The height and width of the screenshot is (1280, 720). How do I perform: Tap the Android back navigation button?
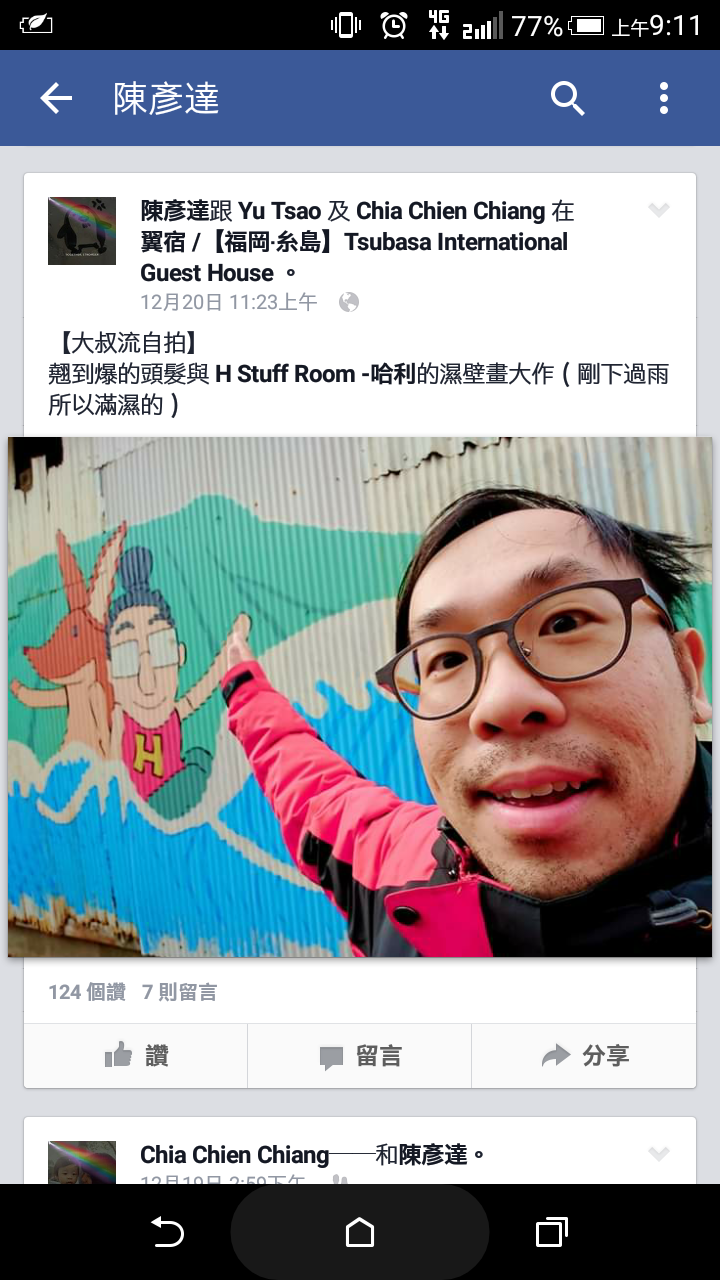[x=167, y=1233]
